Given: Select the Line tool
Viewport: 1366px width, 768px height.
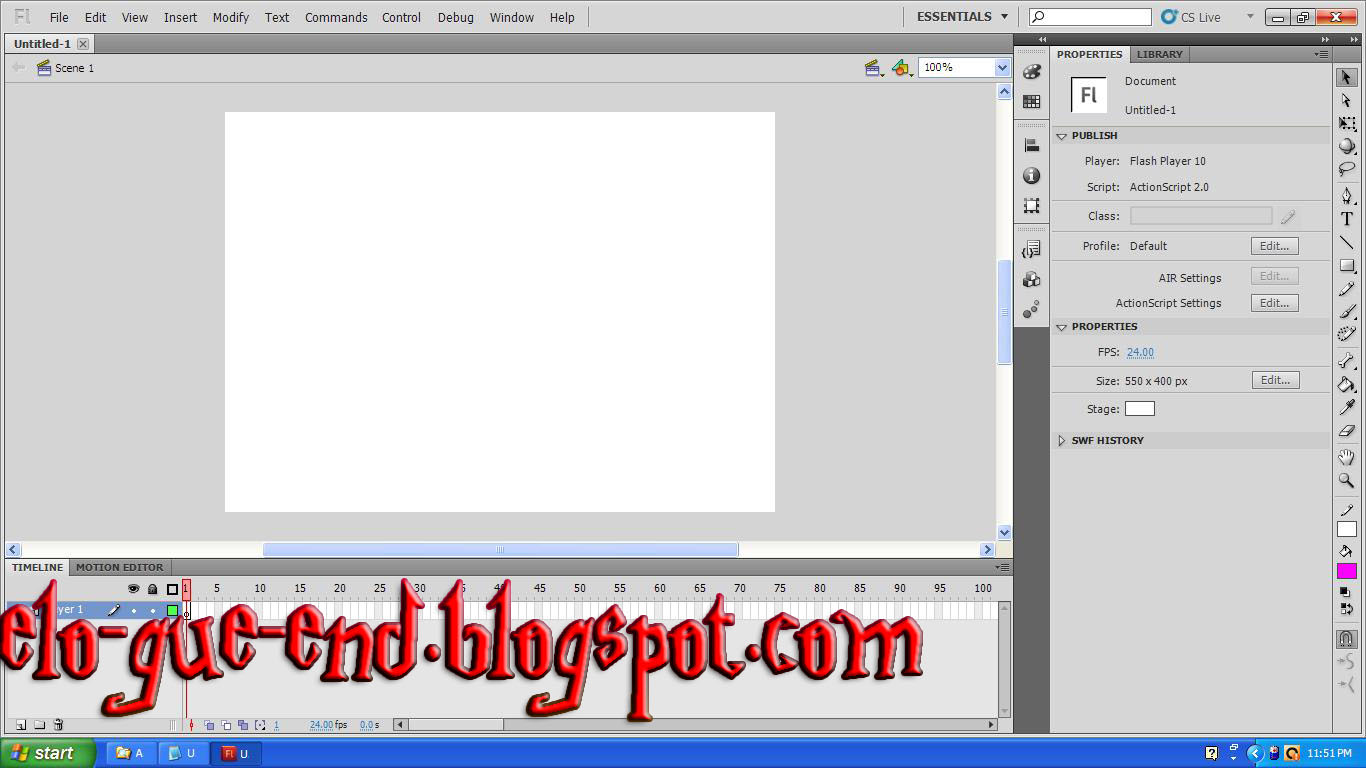Looking at the screenshot, I should pyautogui.click(x=1347, y=242).
